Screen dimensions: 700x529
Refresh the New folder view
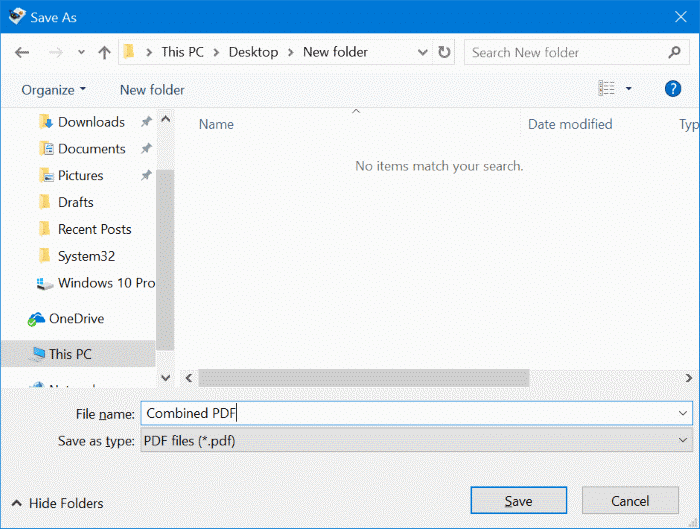(444, 52)
